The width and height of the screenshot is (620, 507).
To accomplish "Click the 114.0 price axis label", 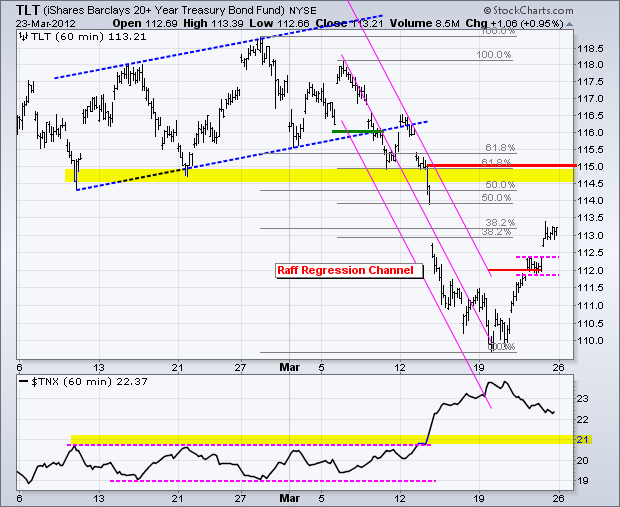I will pyautogui.click(x=590, y=201).
